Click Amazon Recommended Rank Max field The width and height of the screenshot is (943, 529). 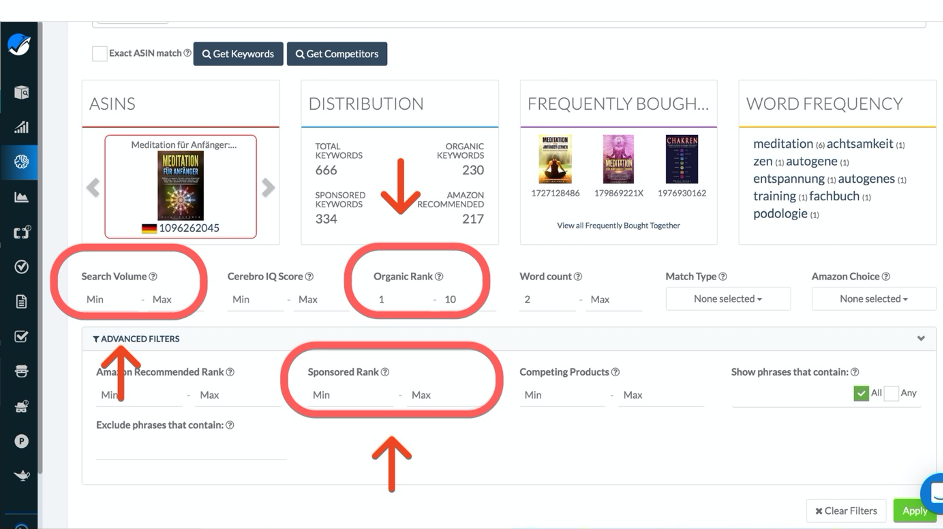238,395
